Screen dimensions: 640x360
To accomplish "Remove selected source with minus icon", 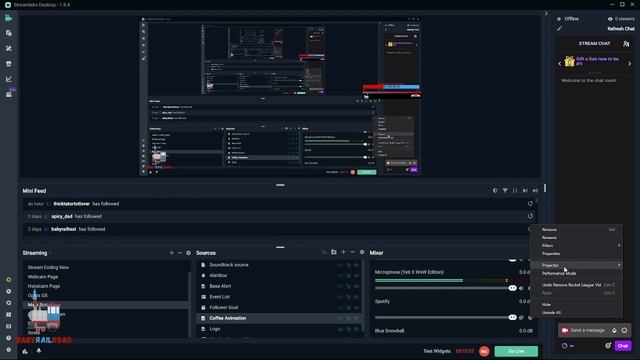I will coord(353,252).
